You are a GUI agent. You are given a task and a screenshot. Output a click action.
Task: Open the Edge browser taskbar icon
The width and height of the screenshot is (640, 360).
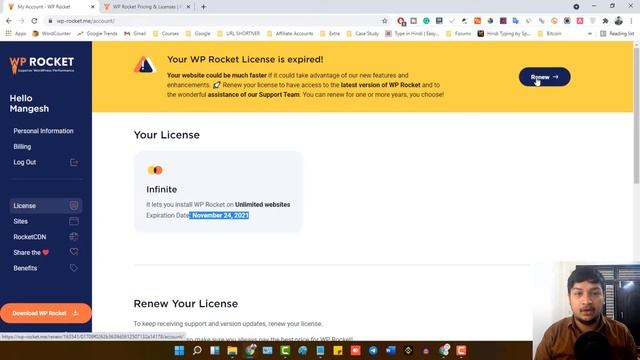coord(302,351)
